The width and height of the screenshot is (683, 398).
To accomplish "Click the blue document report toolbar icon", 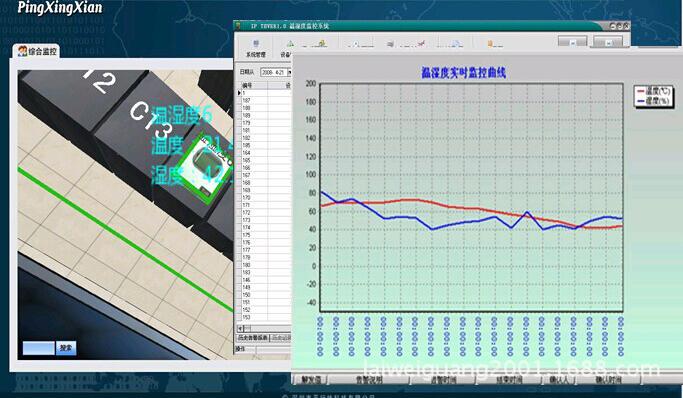I will (456, 44).
